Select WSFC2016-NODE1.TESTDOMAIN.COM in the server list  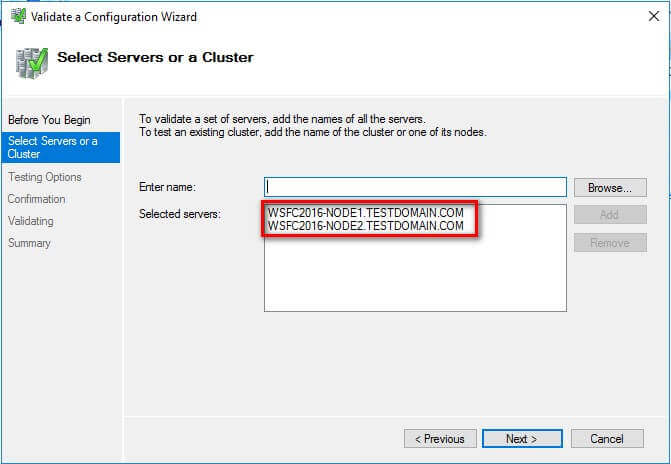[366, 212]
